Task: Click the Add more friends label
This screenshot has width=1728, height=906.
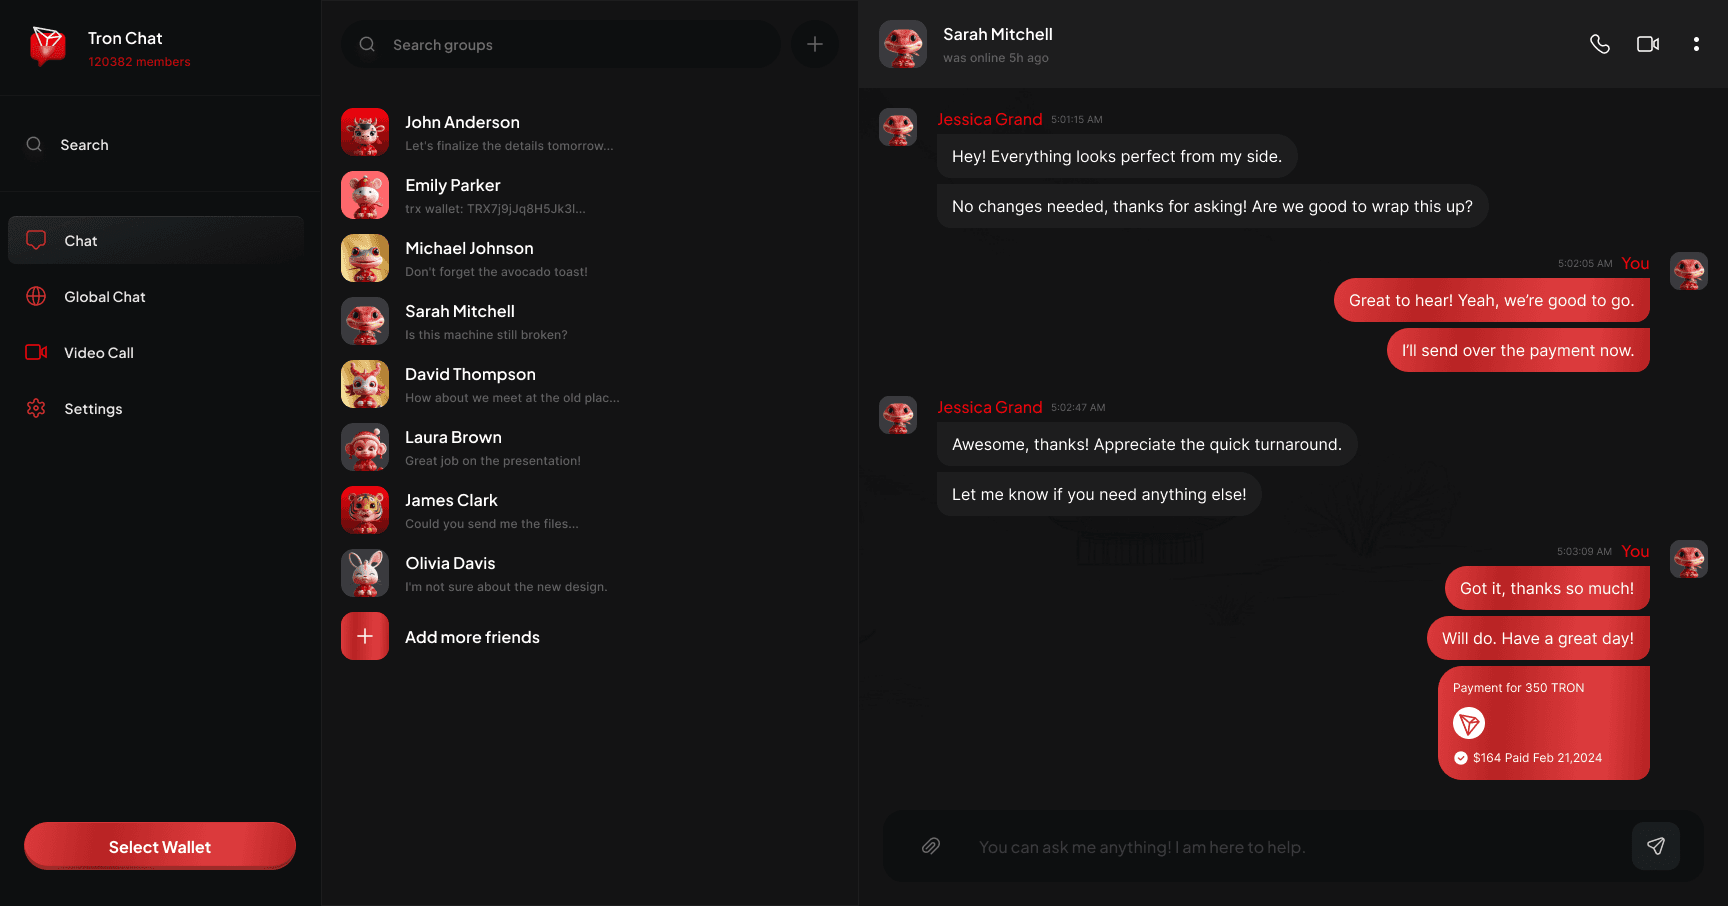Action: point(472,637)
